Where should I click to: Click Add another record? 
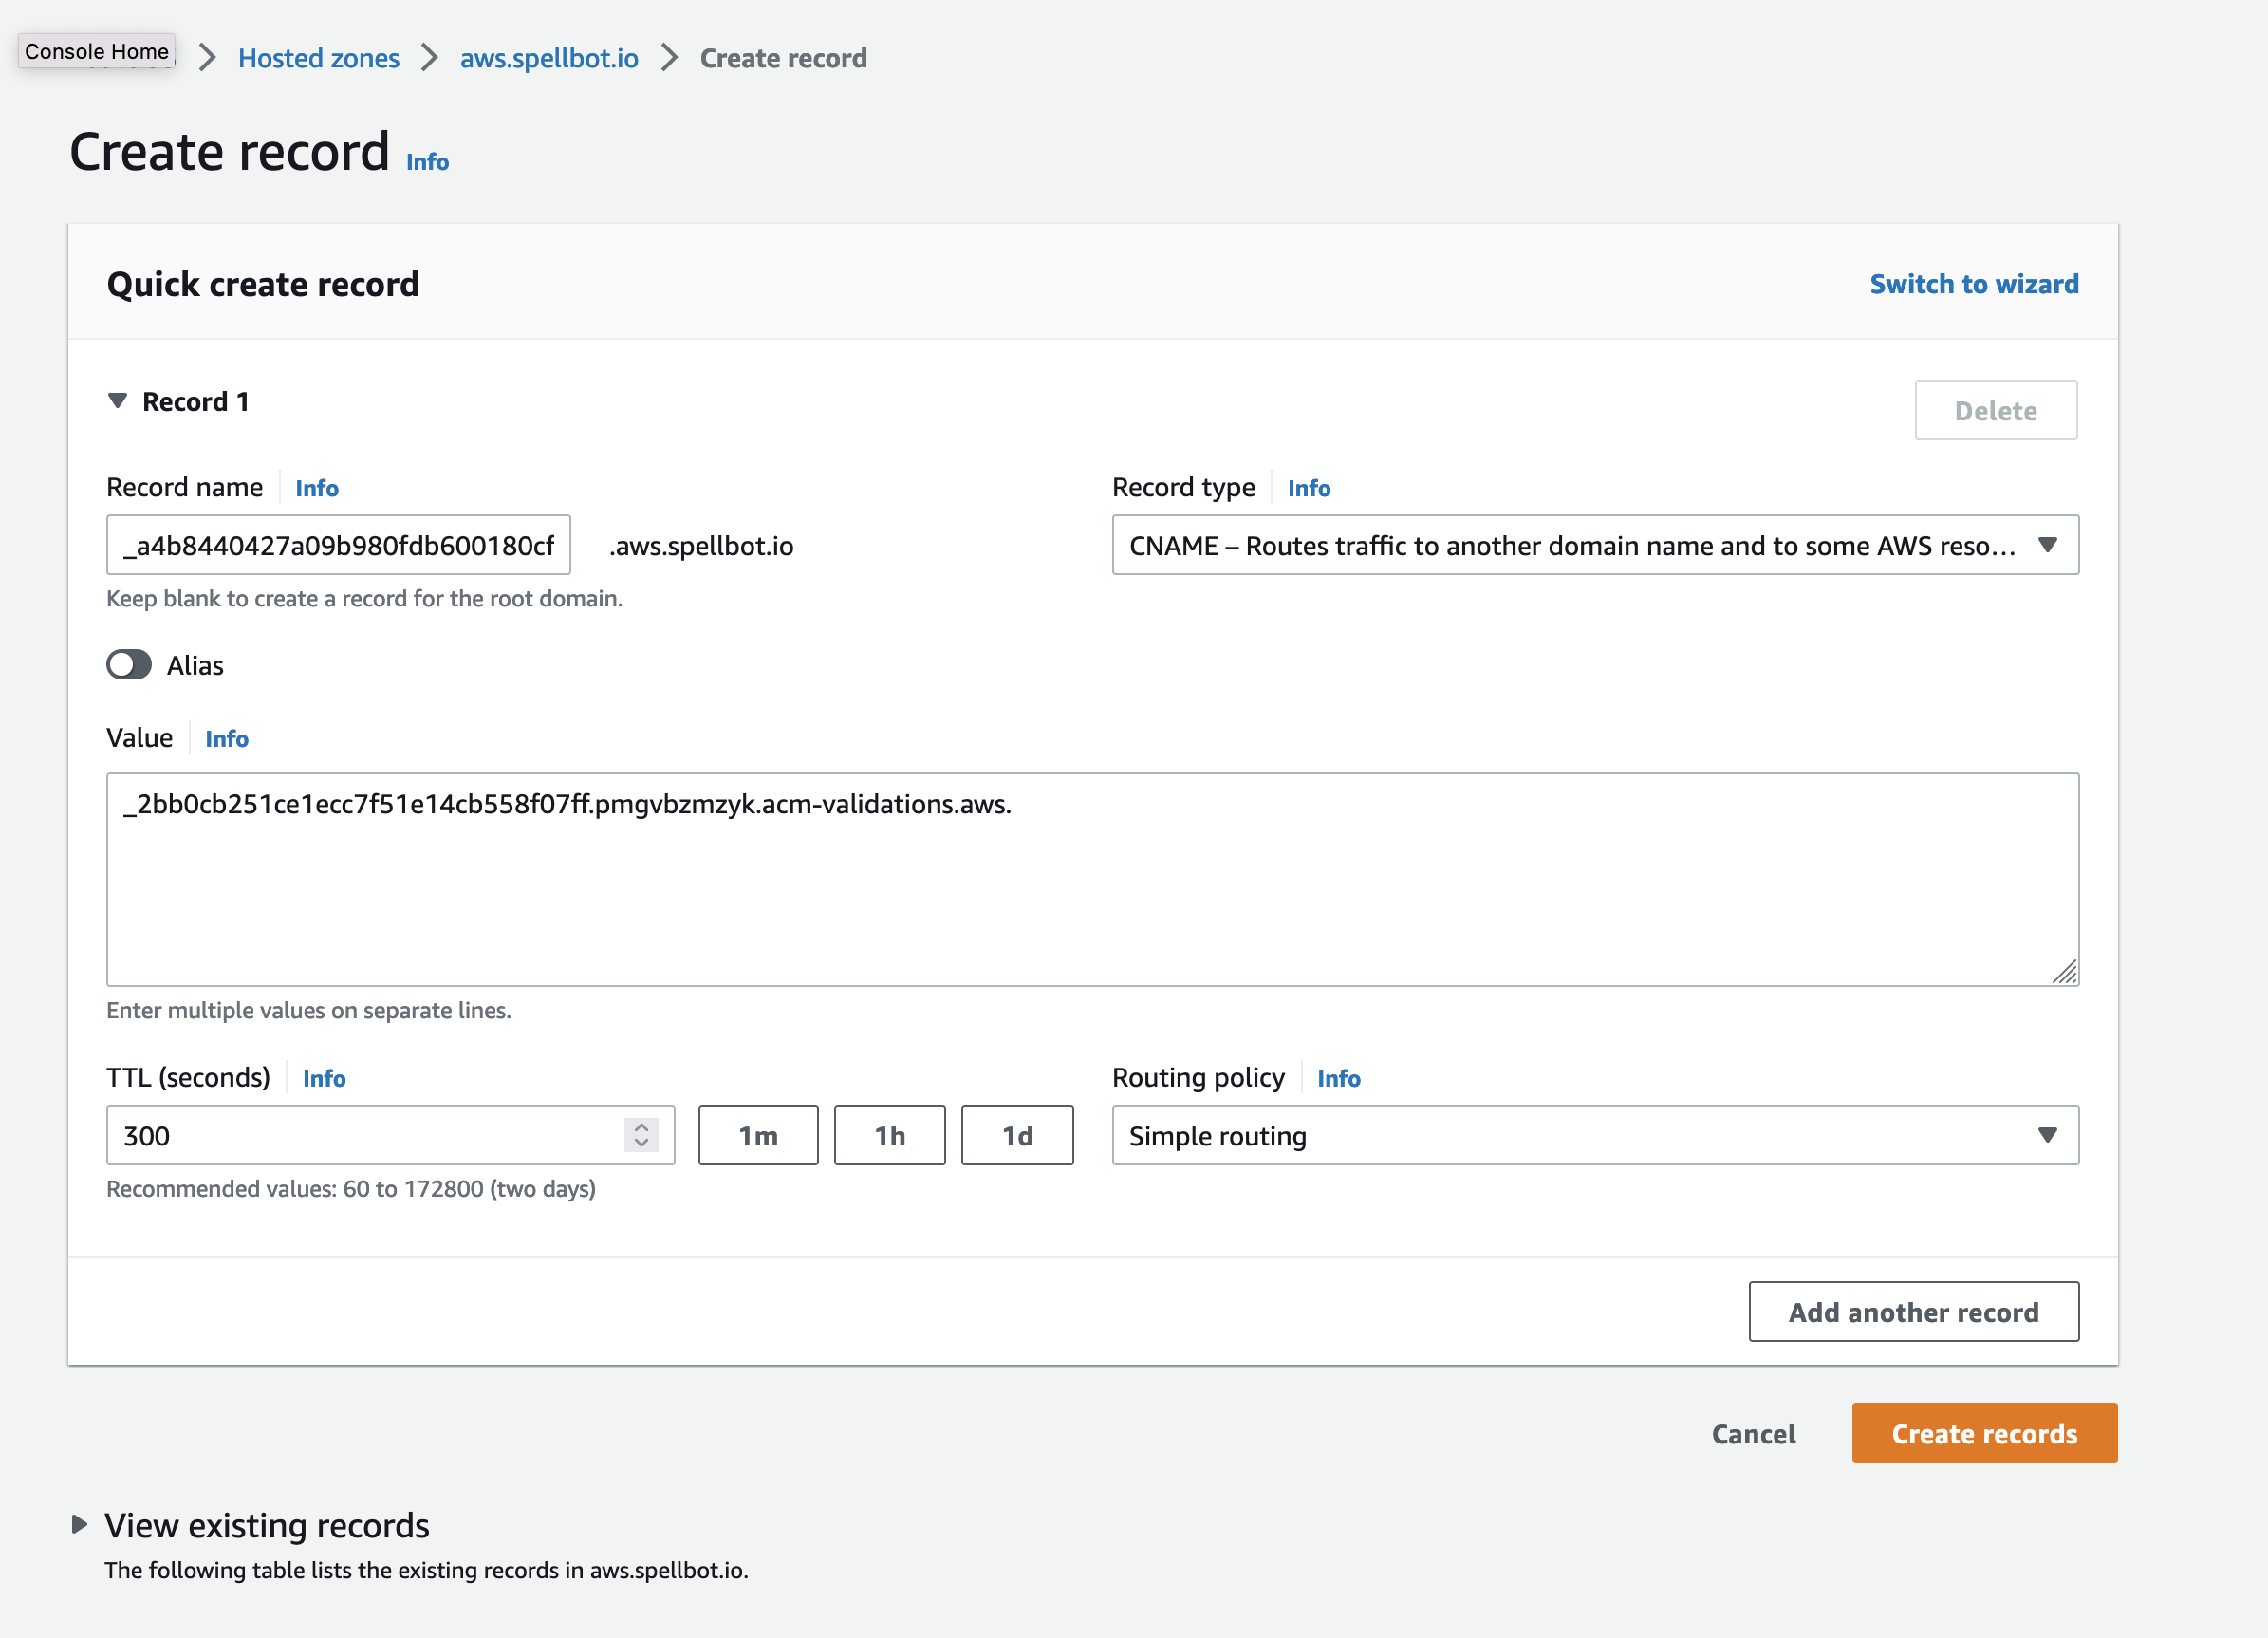tap(1913, 1311)
